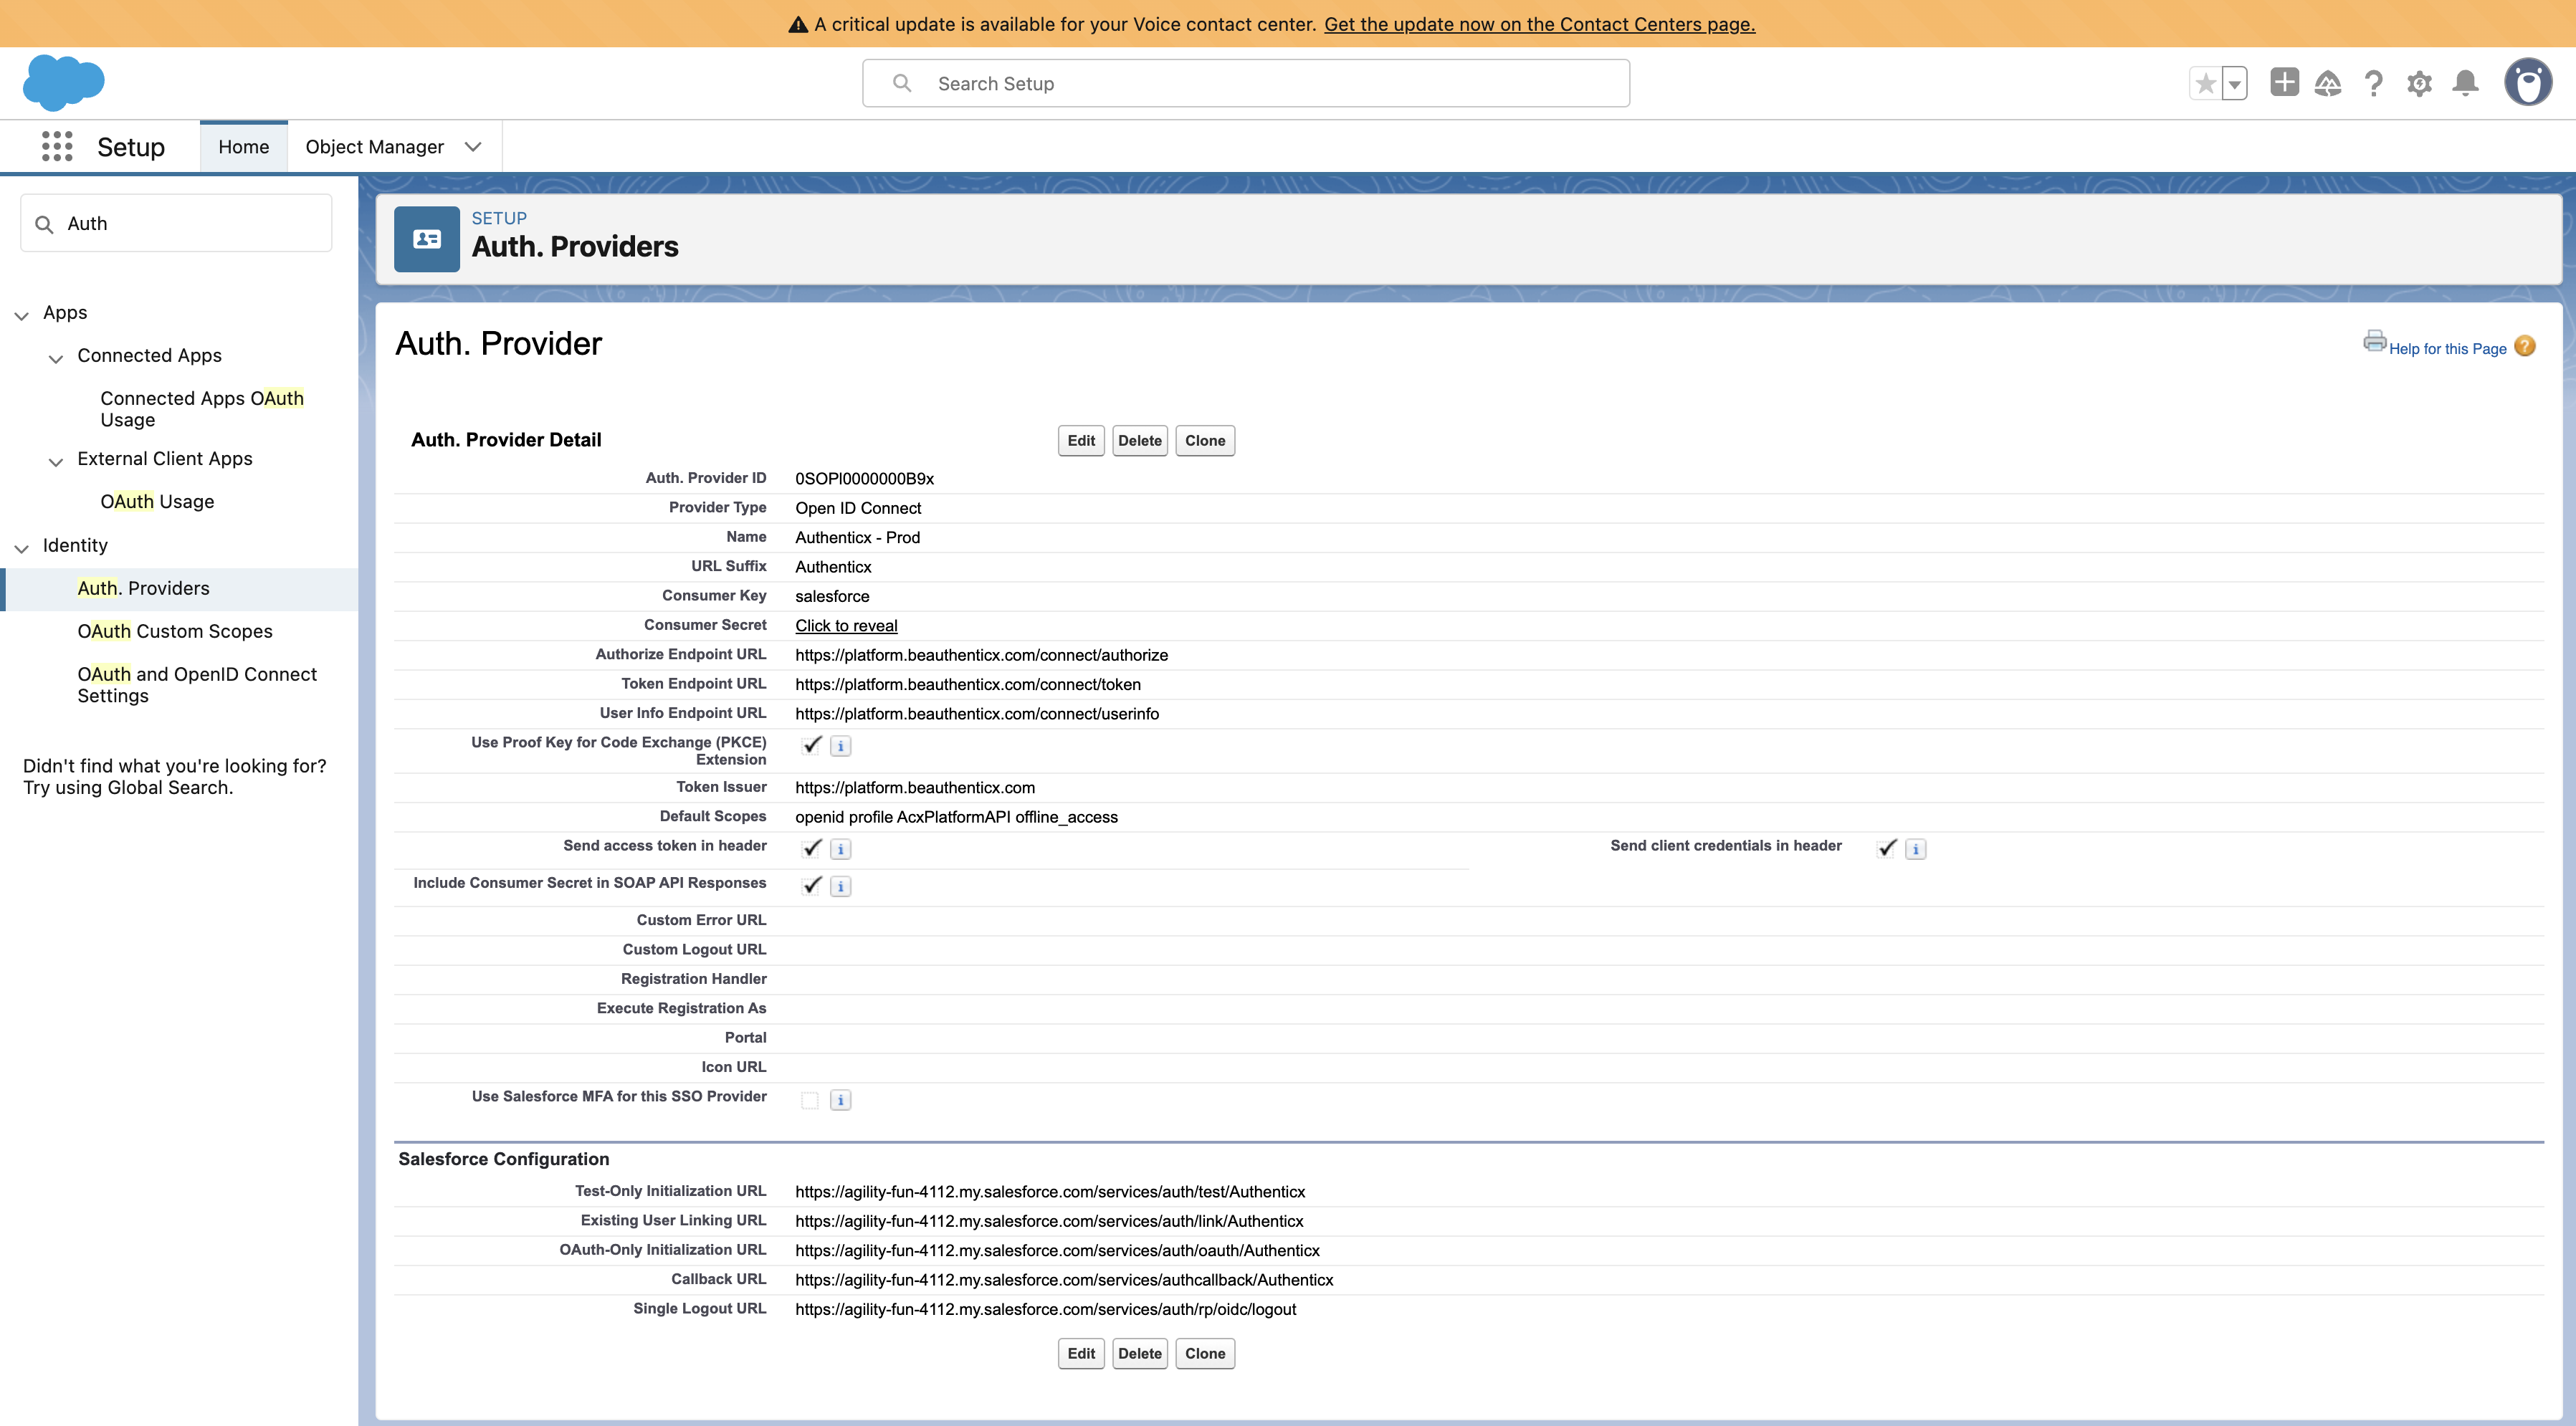Select the User Info Endpoint URL value
The image size is (2576, 1426).
pyautogui.click(x=977, y=713)
